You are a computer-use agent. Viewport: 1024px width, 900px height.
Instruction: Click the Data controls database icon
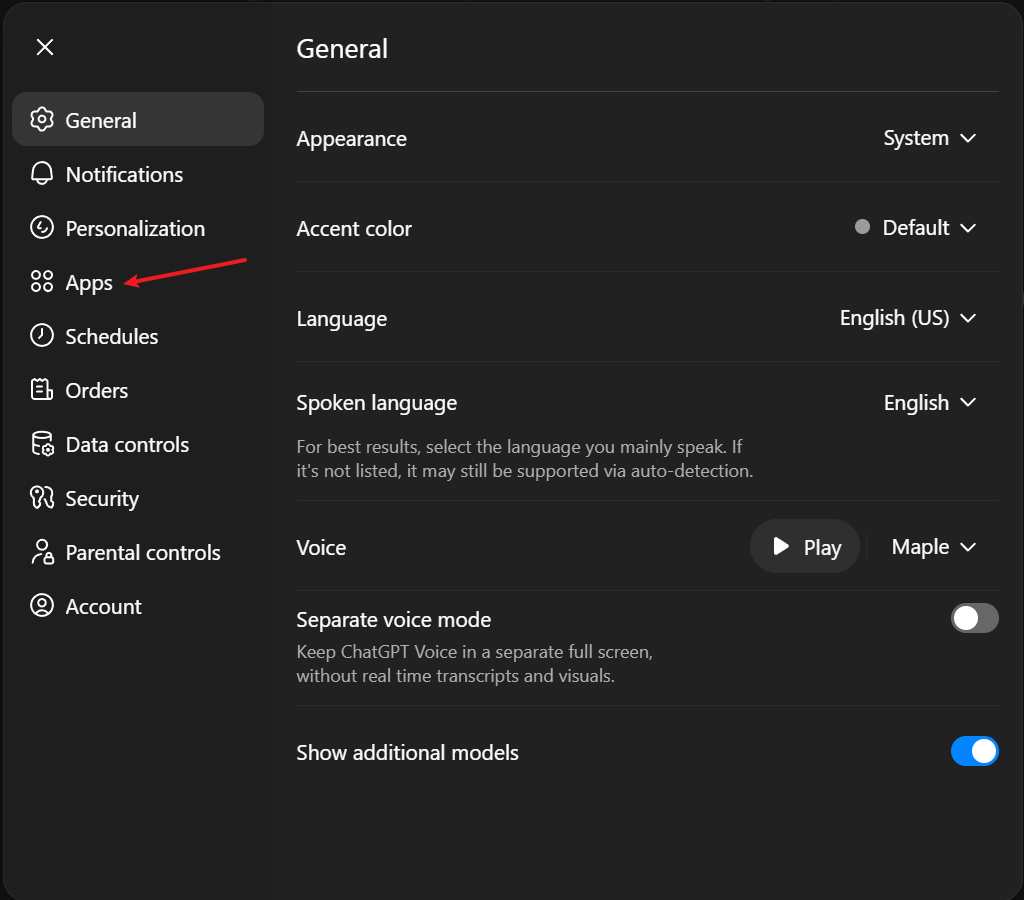(x=41, y=443)
